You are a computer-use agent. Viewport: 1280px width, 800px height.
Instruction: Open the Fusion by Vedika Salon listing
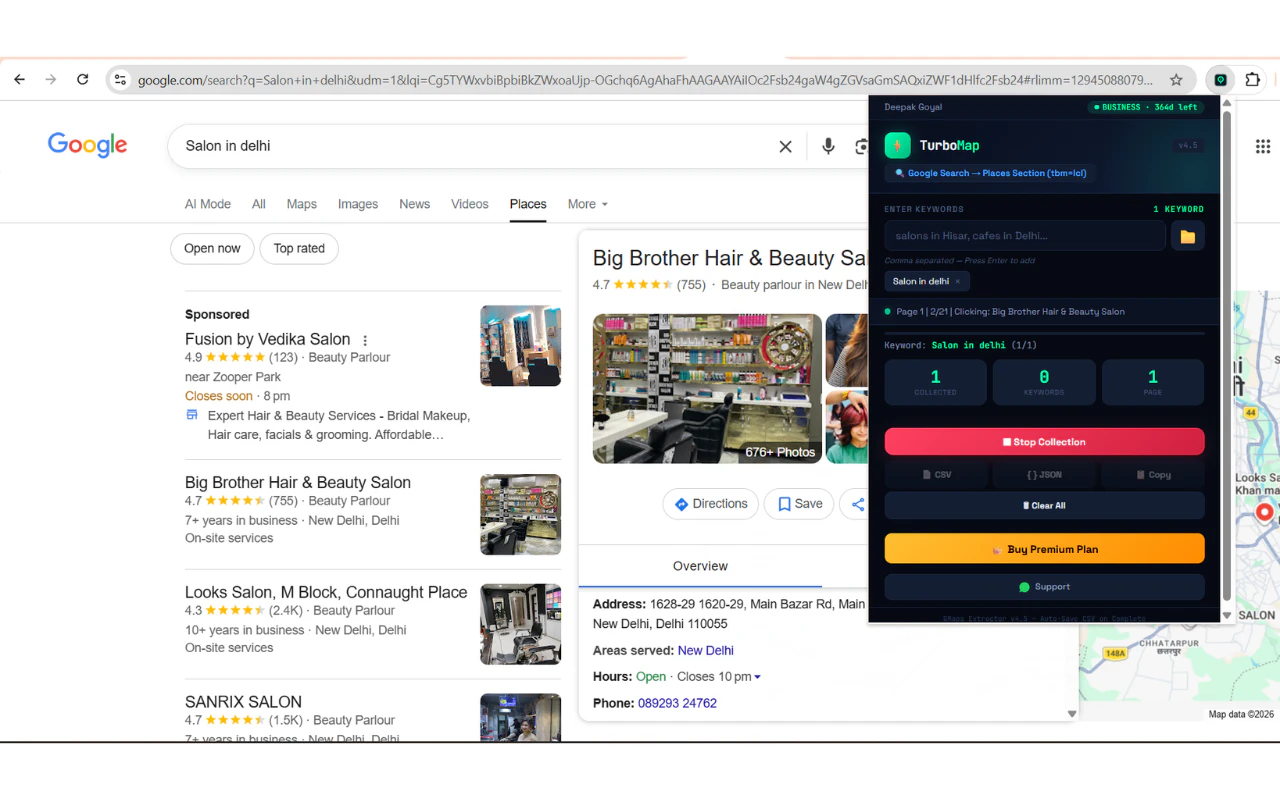click(x=268, y=339)
